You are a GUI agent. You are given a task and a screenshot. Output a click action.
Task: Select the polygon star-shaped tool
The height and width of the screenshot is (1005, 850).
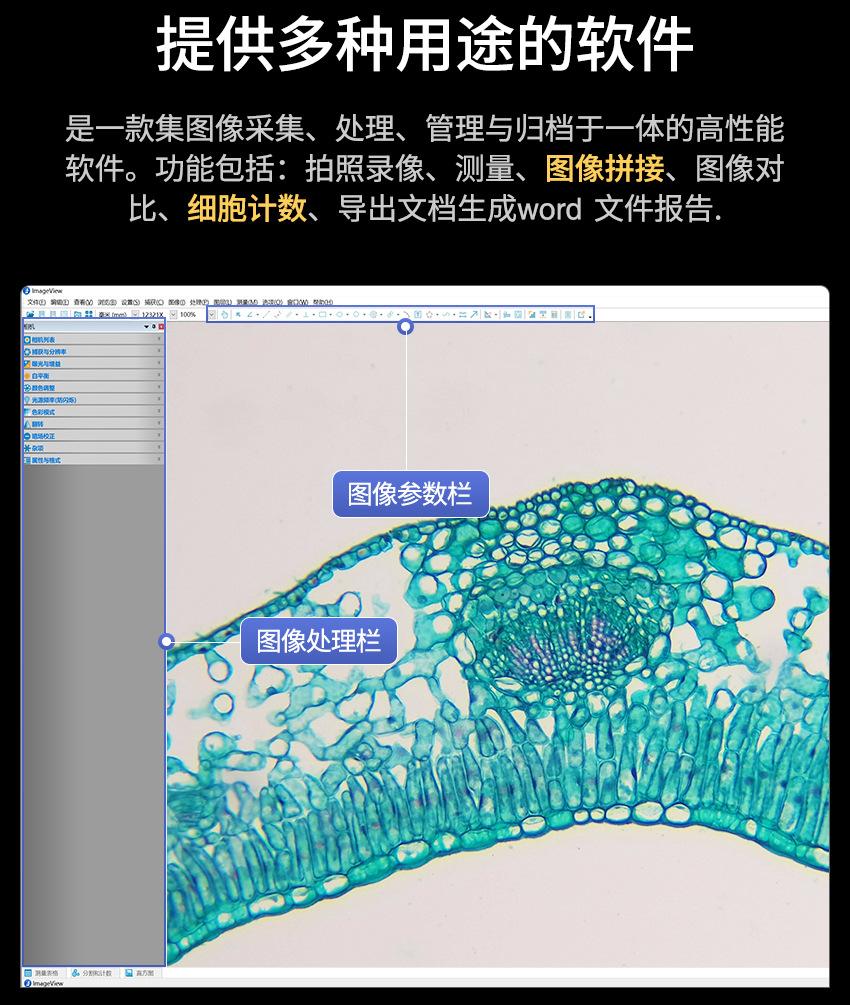[x=430, y=314]
